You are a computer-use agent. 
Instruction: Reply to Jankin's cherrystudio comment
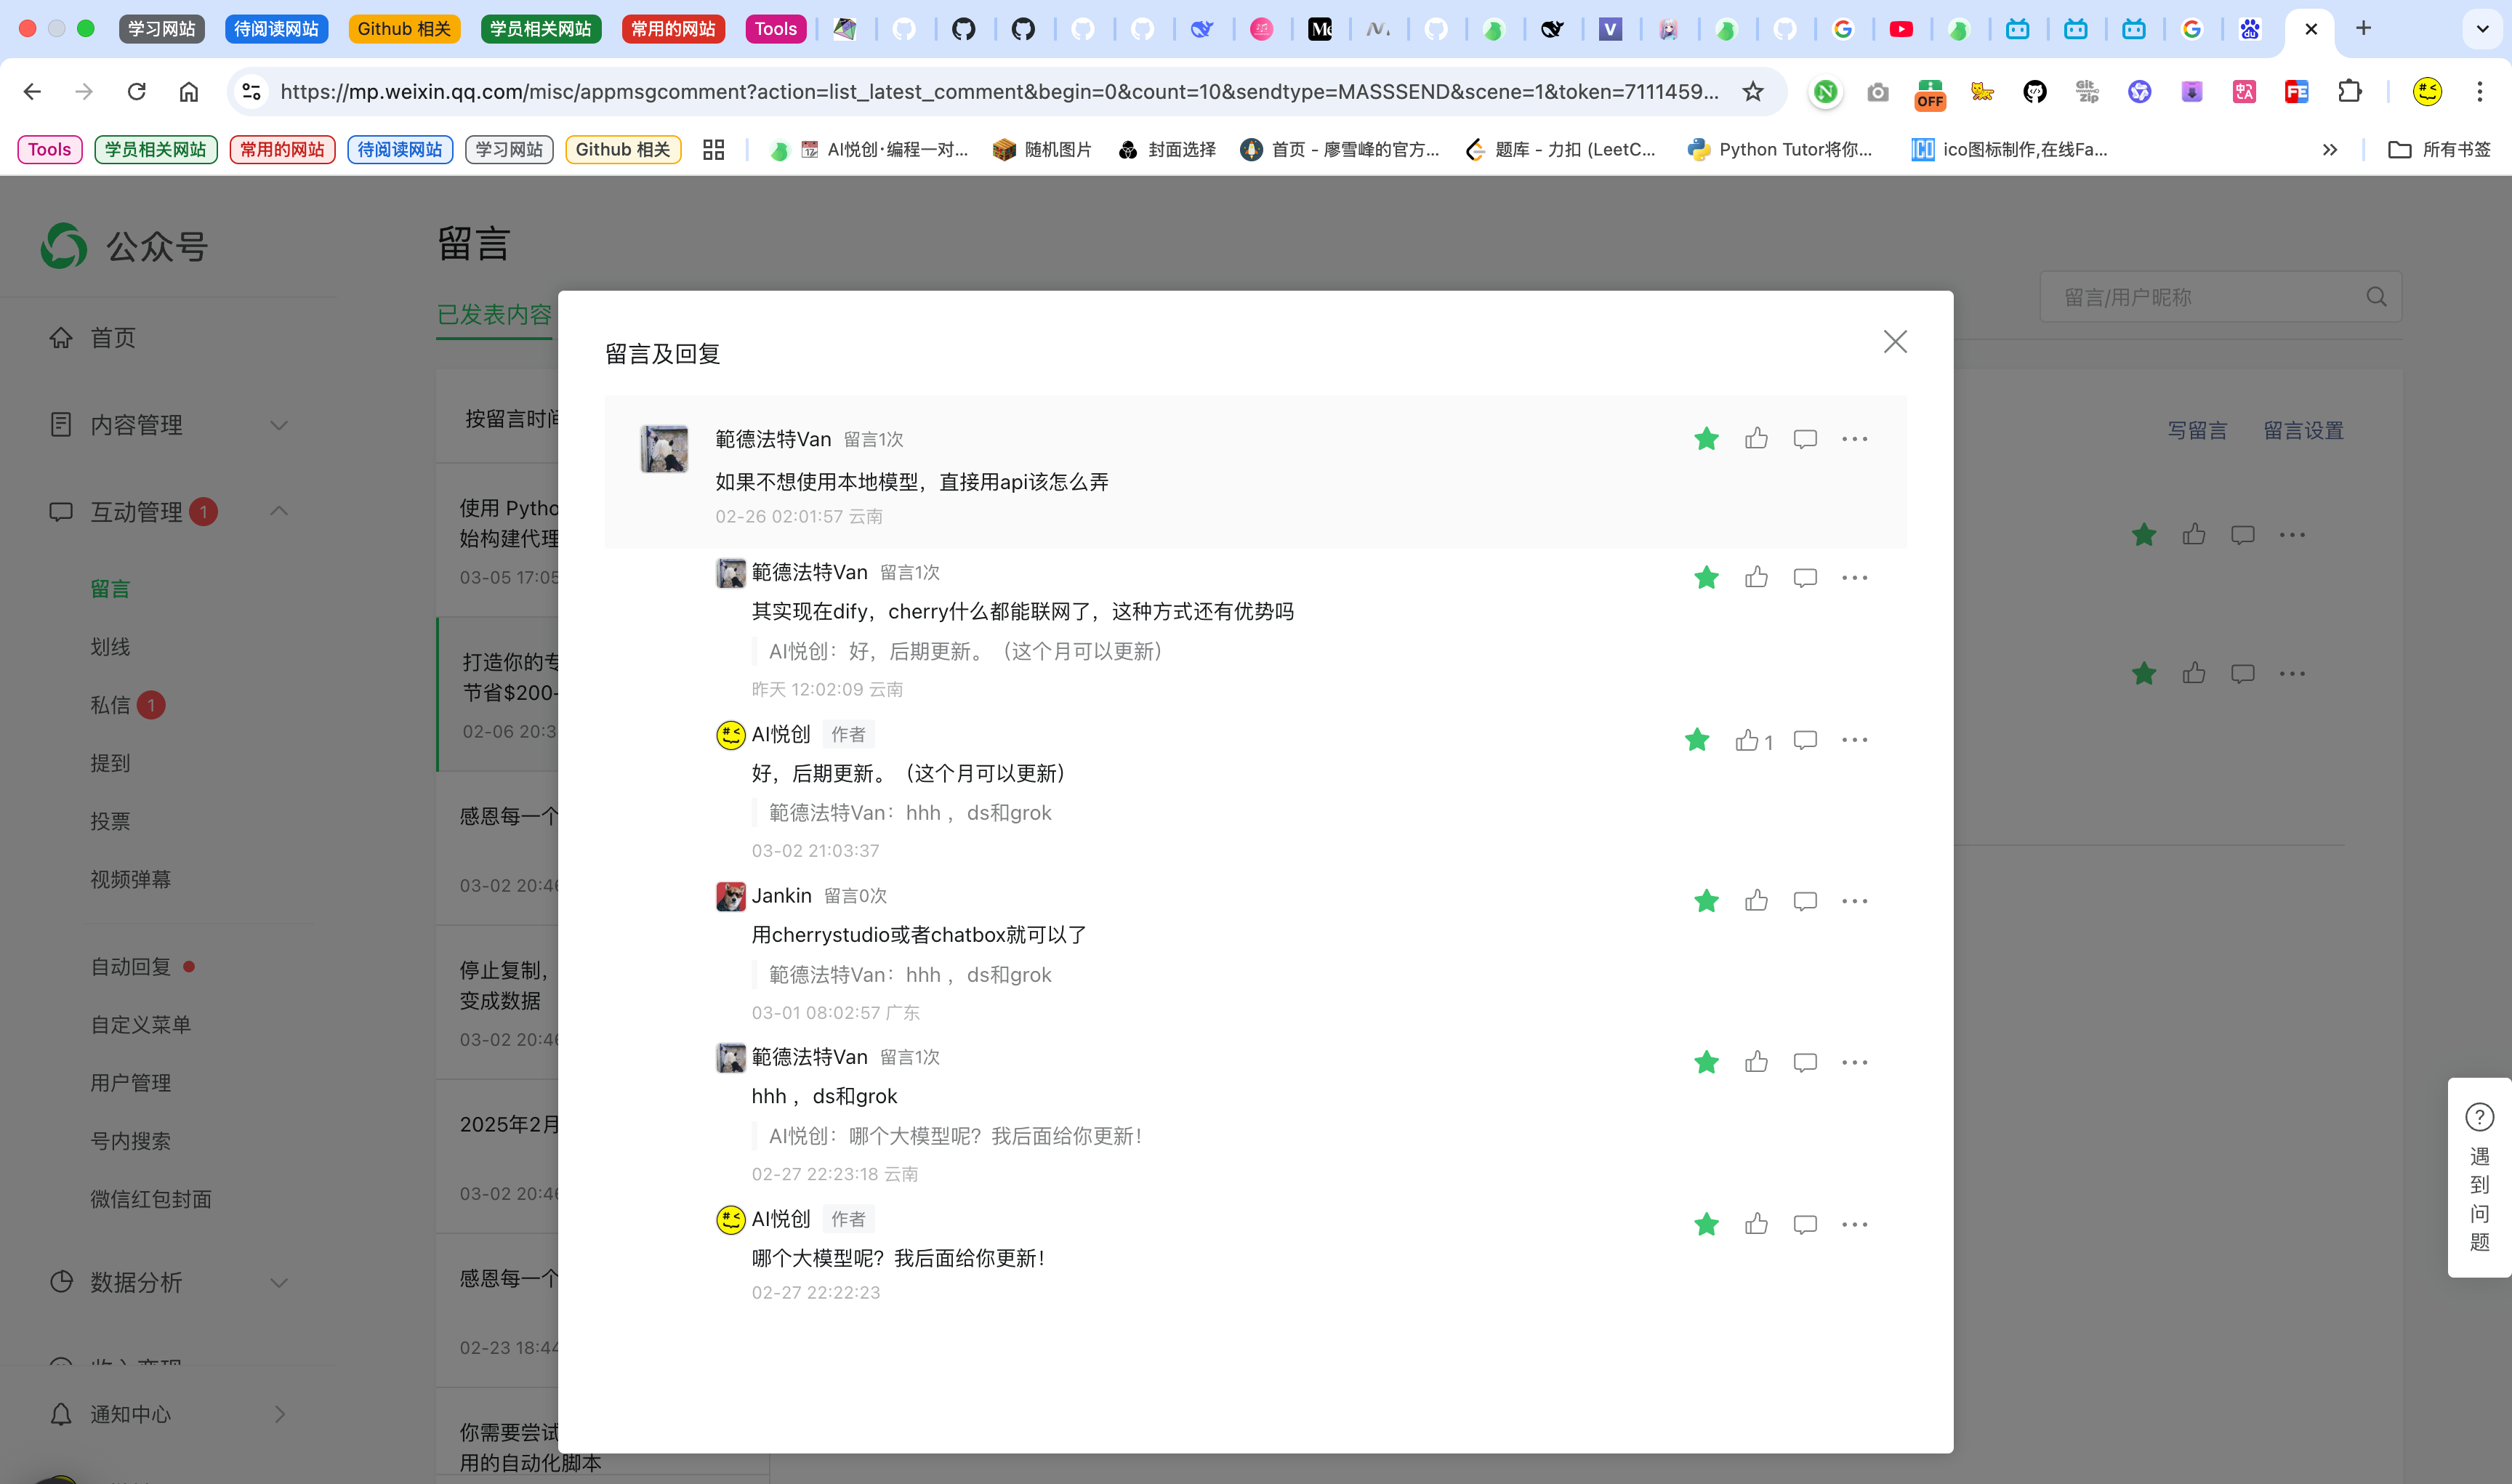[x=1805, y=901]
